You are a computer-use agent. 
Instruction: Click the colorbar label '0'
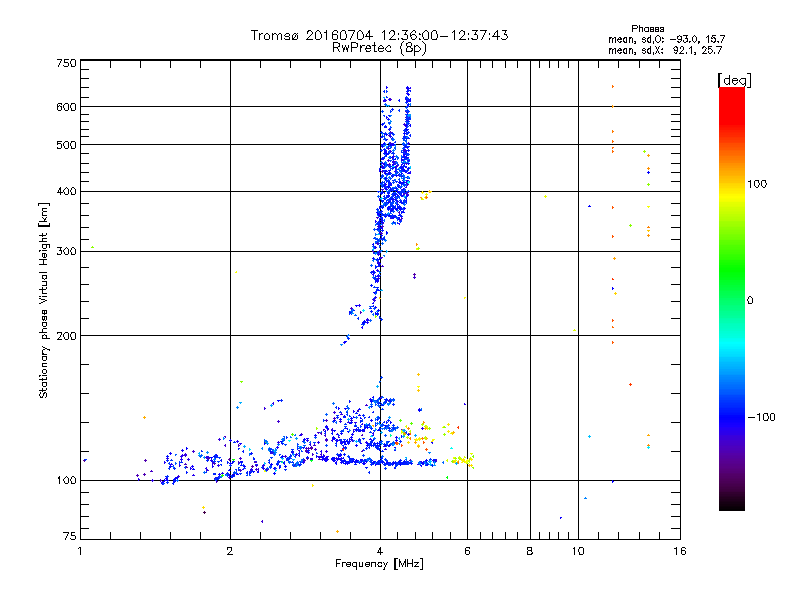pyautogui.click(x=750, y=301)
